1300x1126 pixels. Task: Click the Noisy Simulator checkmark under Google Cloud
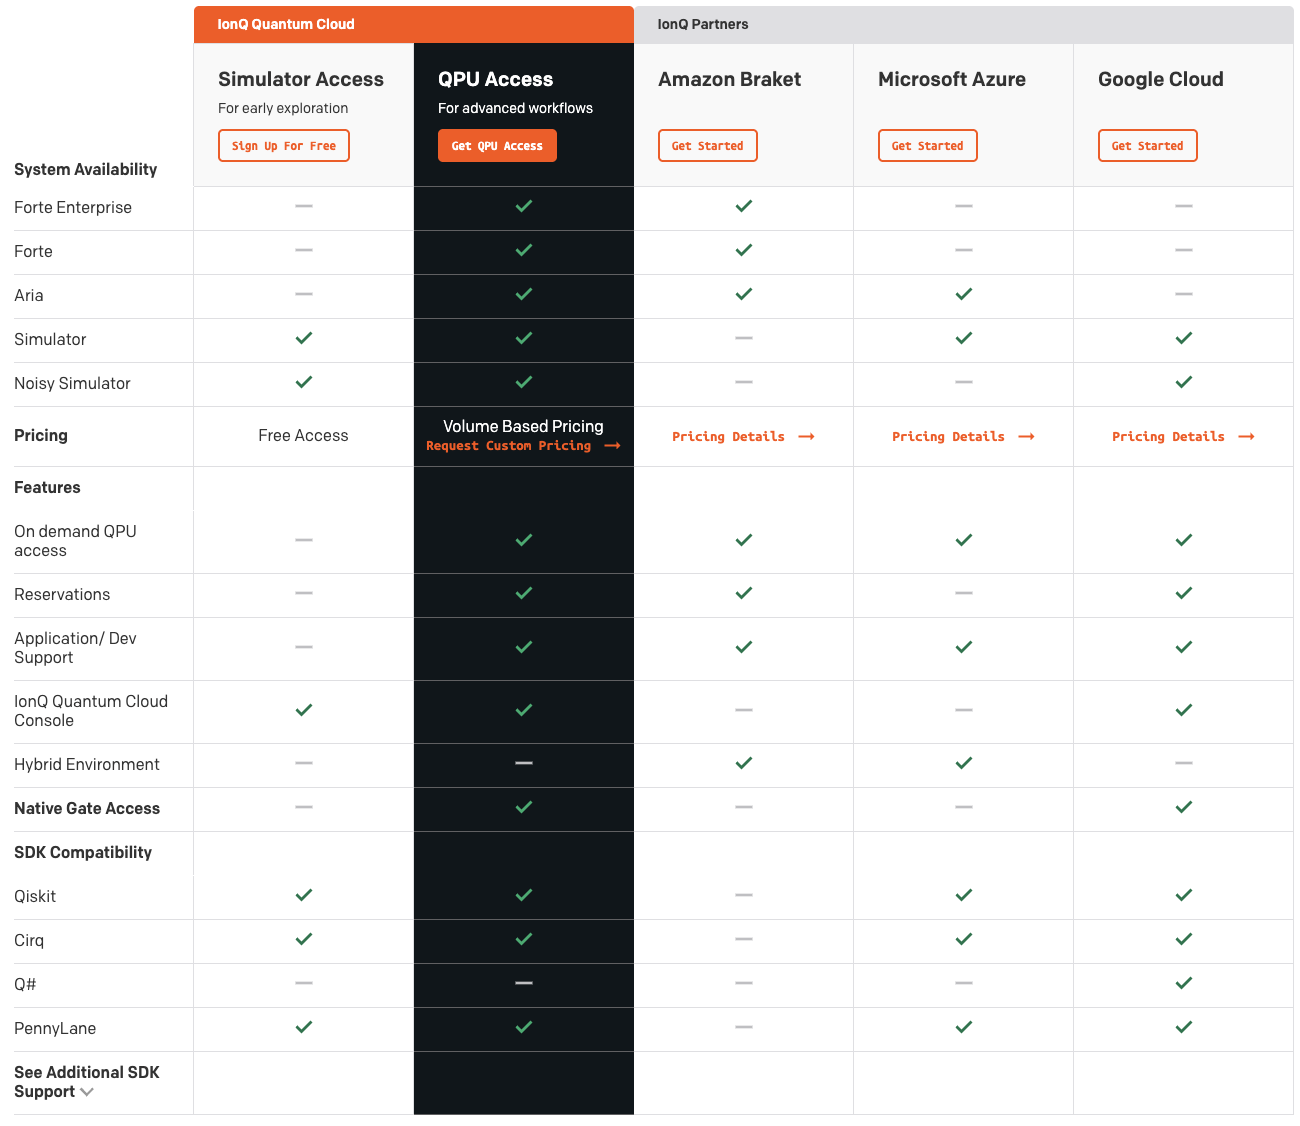(1183, 382)
